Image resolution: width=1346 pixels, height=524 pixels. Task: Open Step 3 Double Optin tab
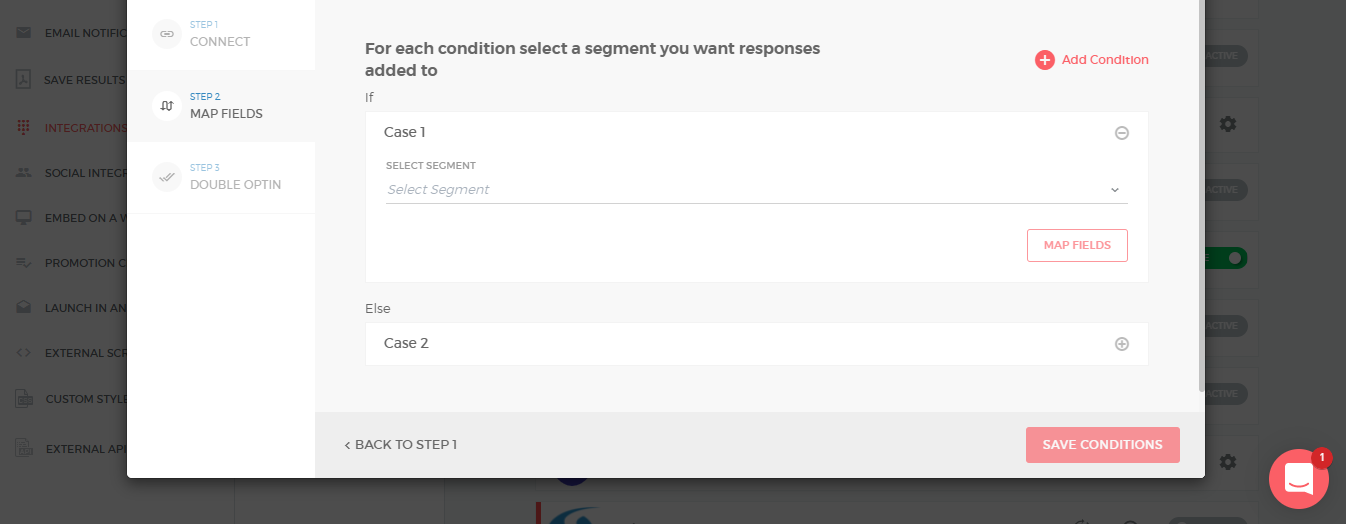pos(221,177)
